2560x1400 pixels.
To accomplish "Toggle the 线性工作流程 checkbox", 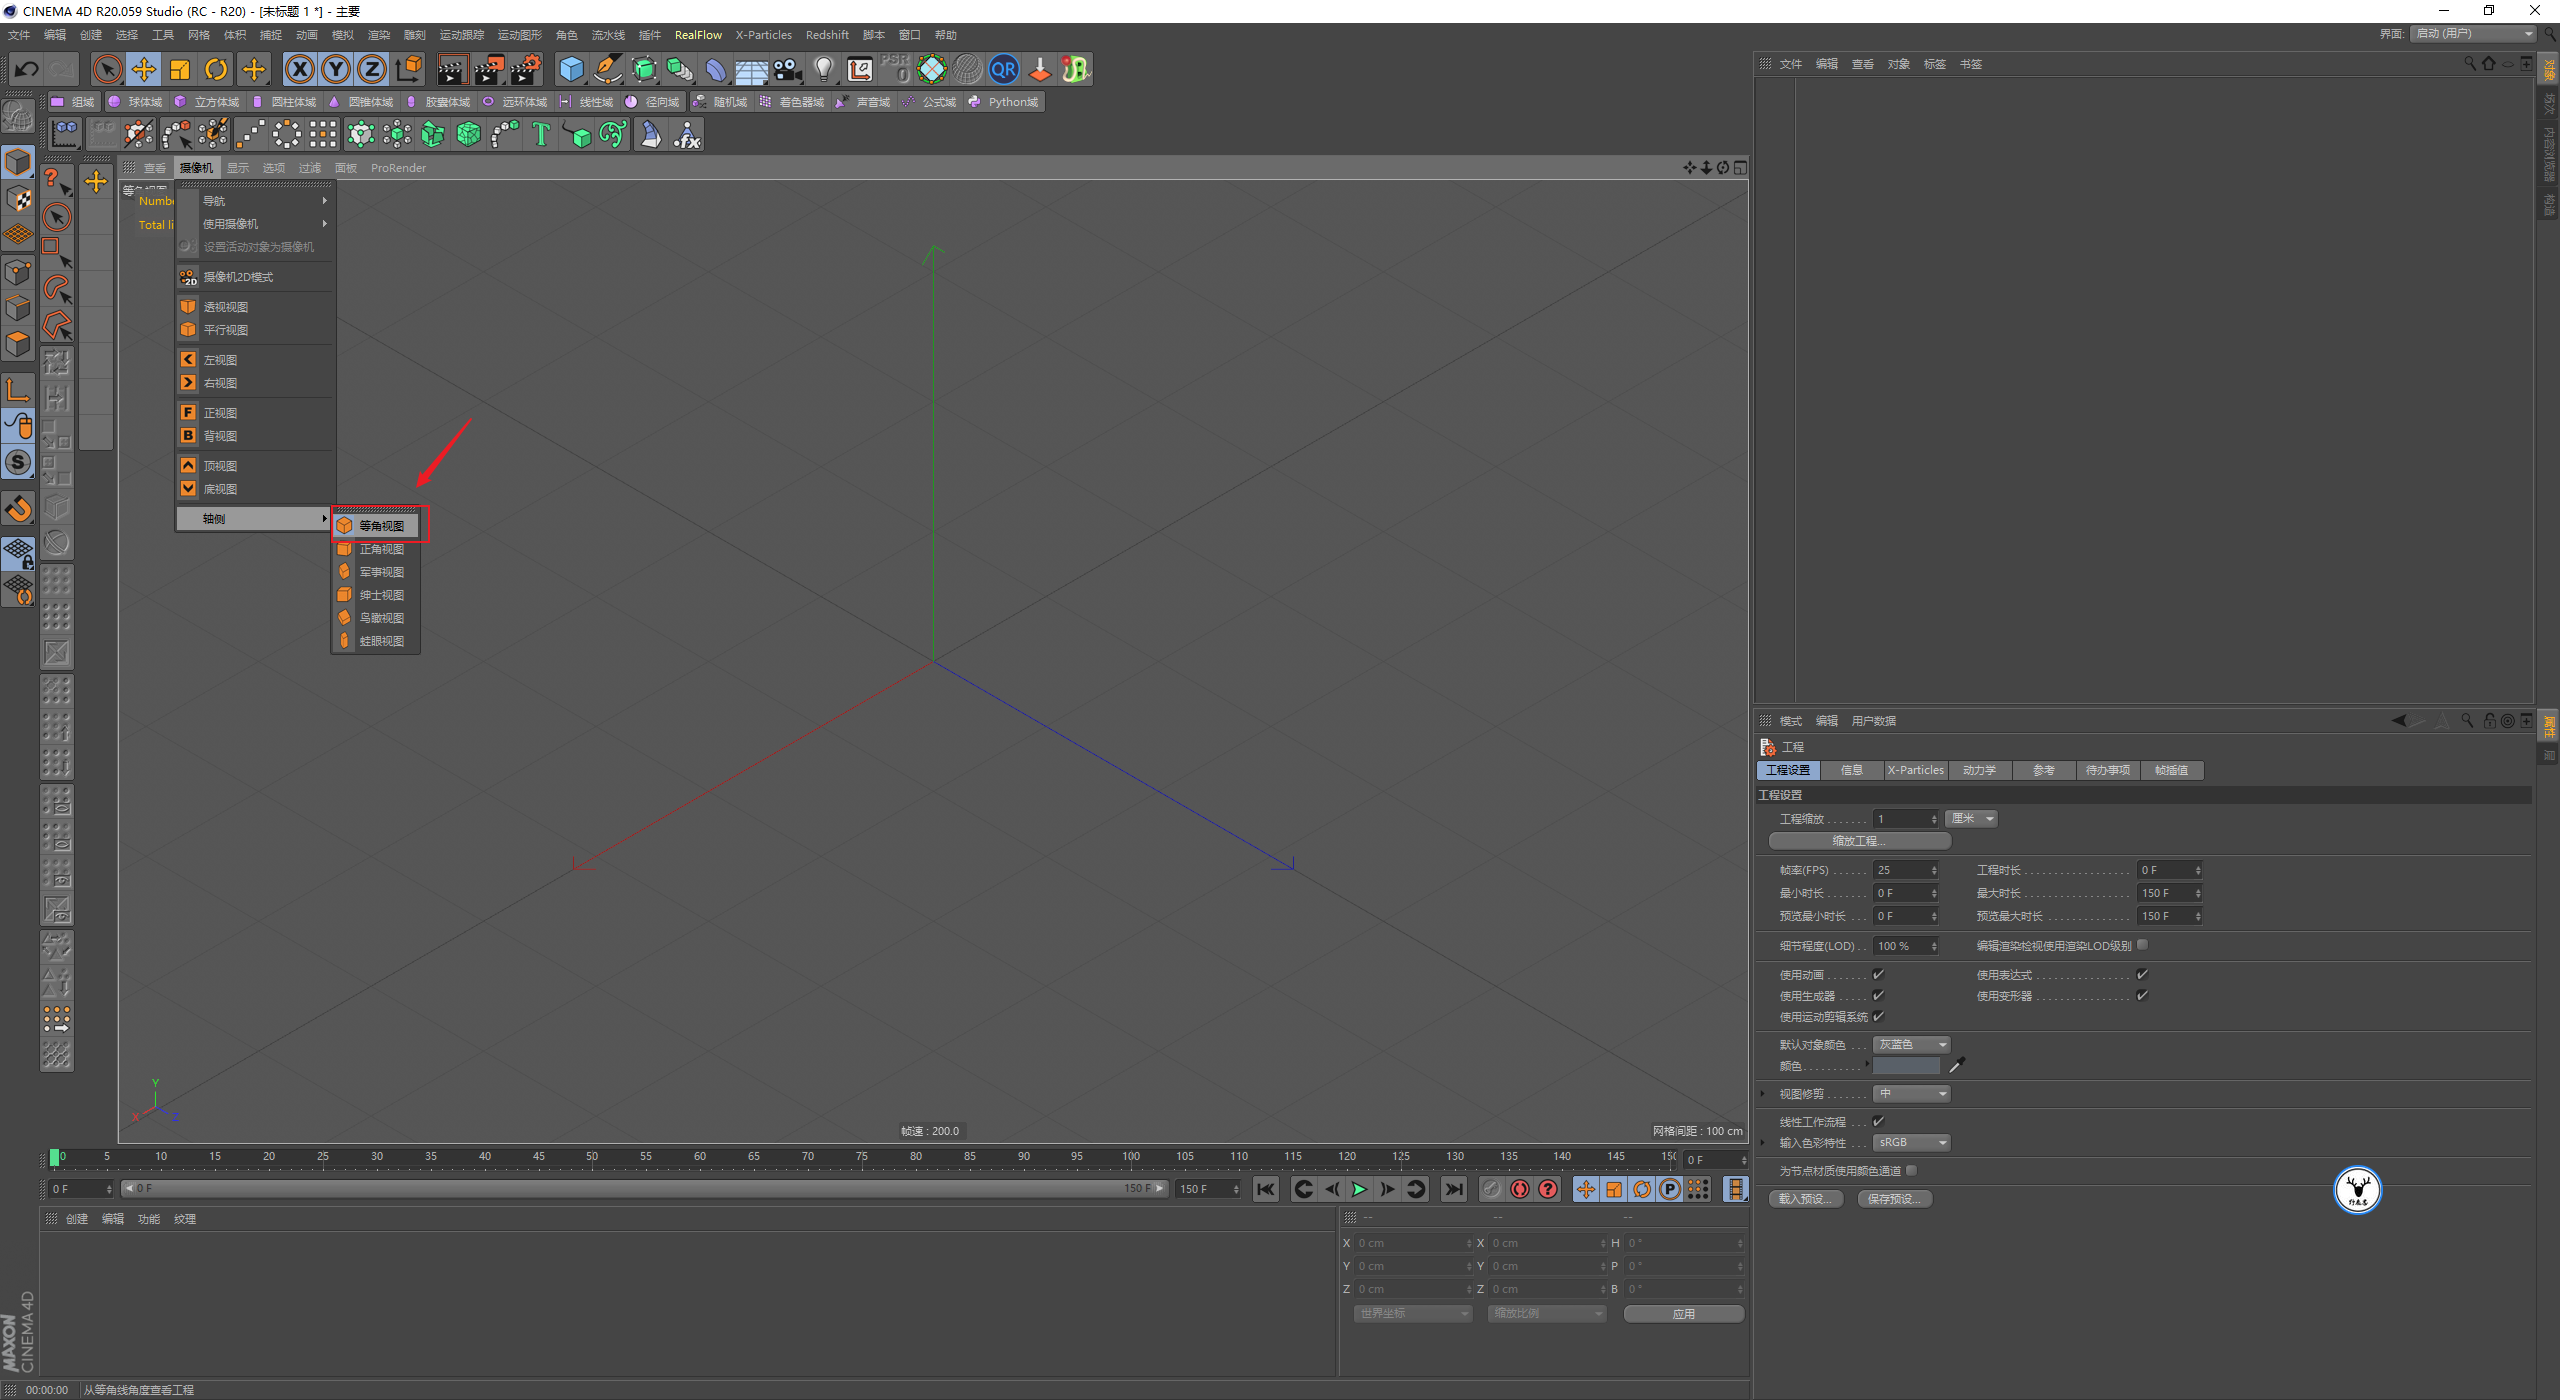I will click(x=1878, y=1121).
